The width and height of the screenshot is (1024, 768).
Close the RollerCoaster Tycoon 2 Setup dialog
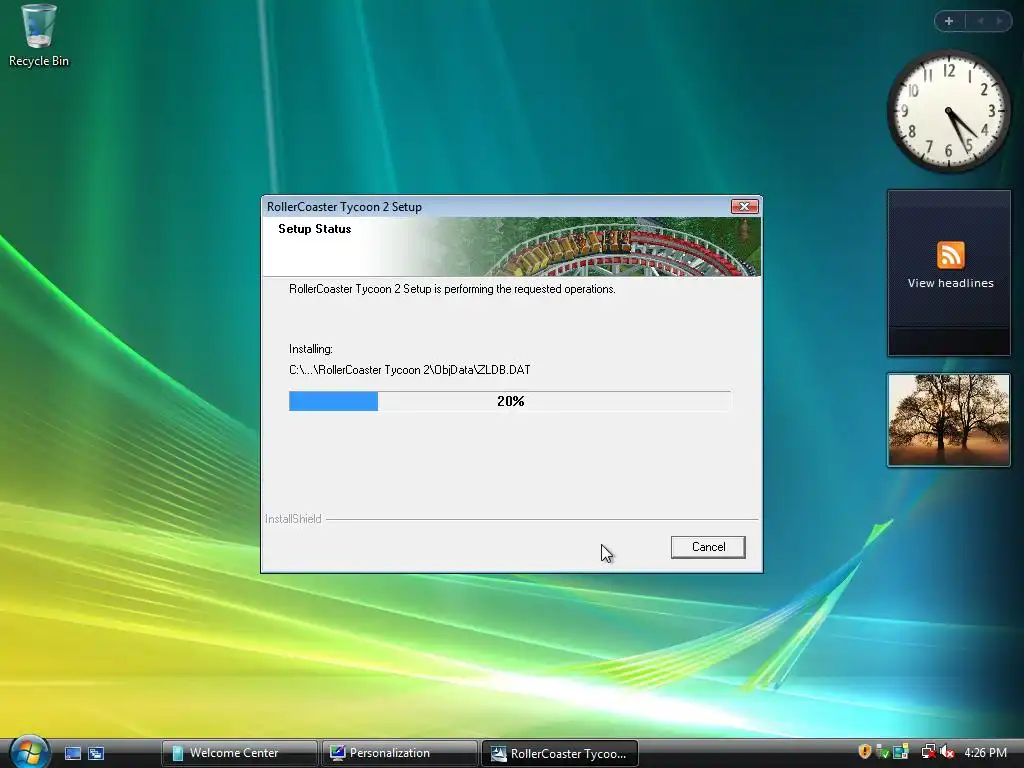click(744, 206)
